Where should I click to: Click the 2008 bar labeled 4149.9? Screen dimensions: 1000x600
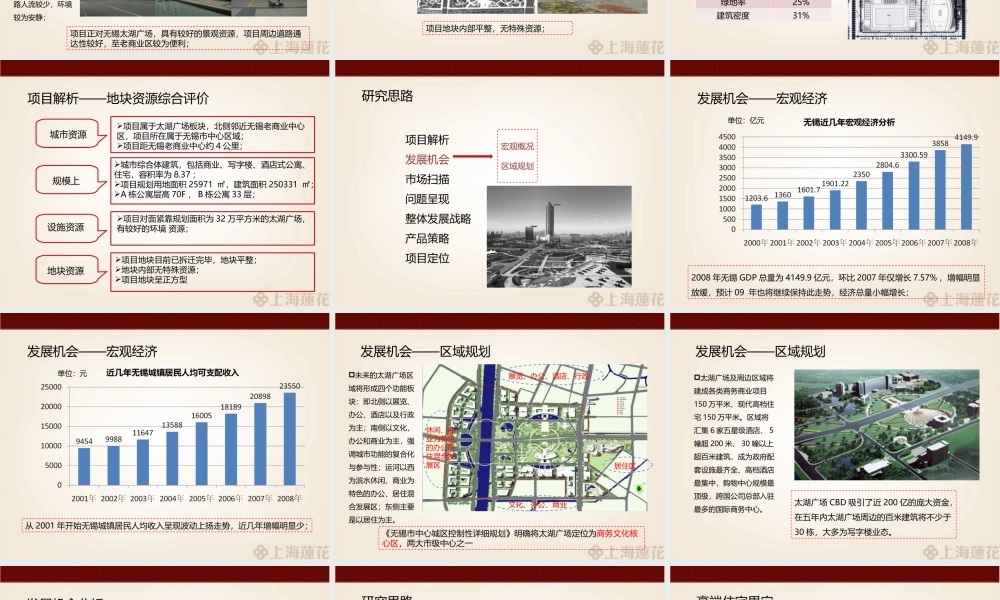point(966,187)
